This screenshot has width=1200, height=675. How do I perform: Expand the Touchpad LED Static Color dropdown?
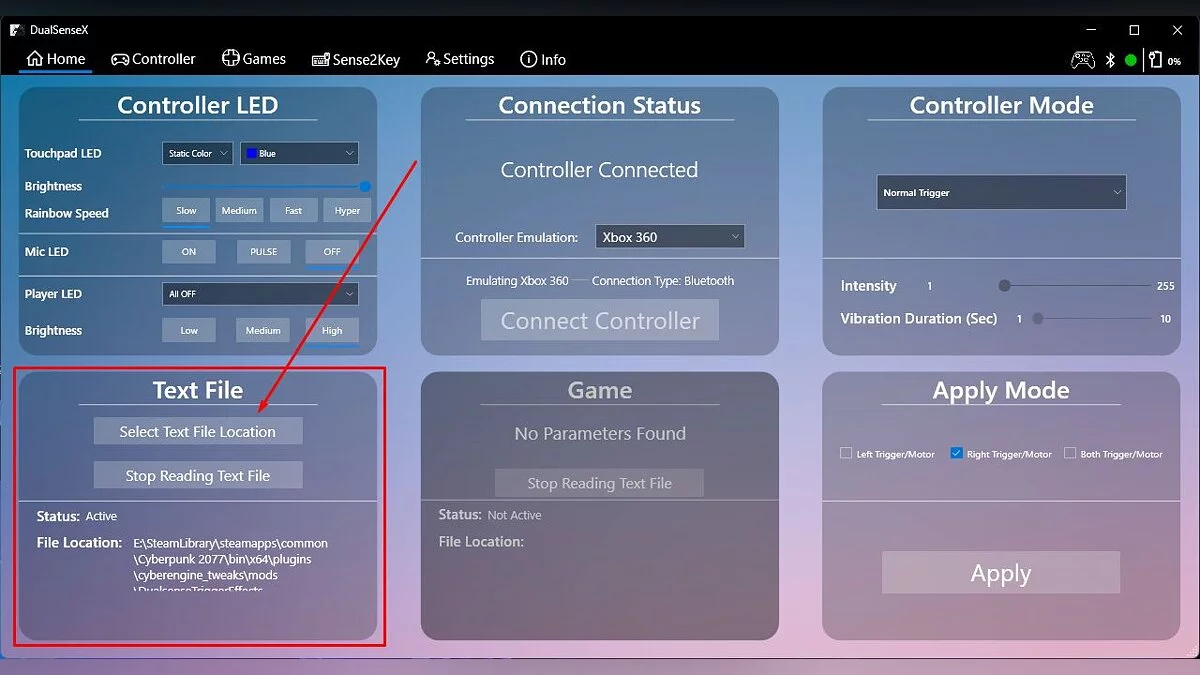(x=197, y=154)
